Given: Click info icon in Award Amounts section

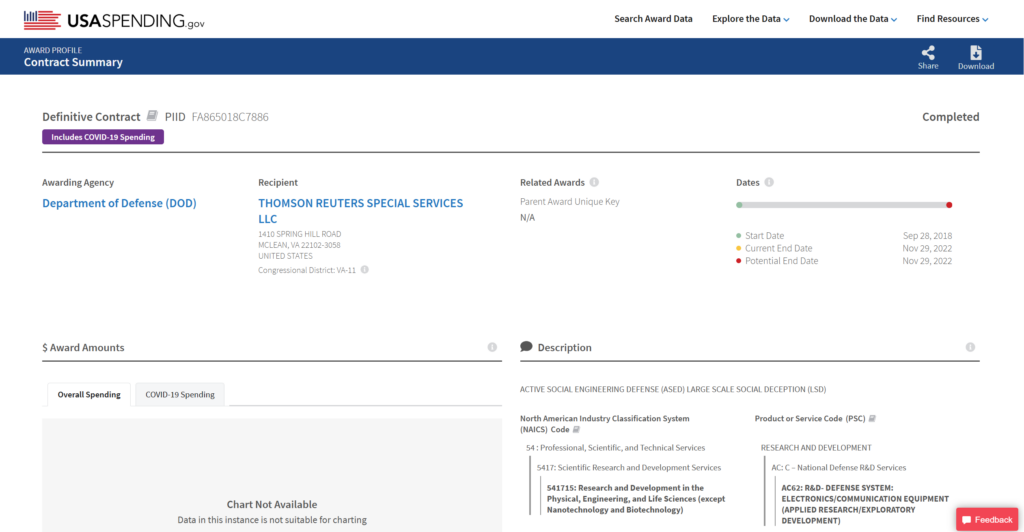Looking at the screenshot, I should coord(492,347).
